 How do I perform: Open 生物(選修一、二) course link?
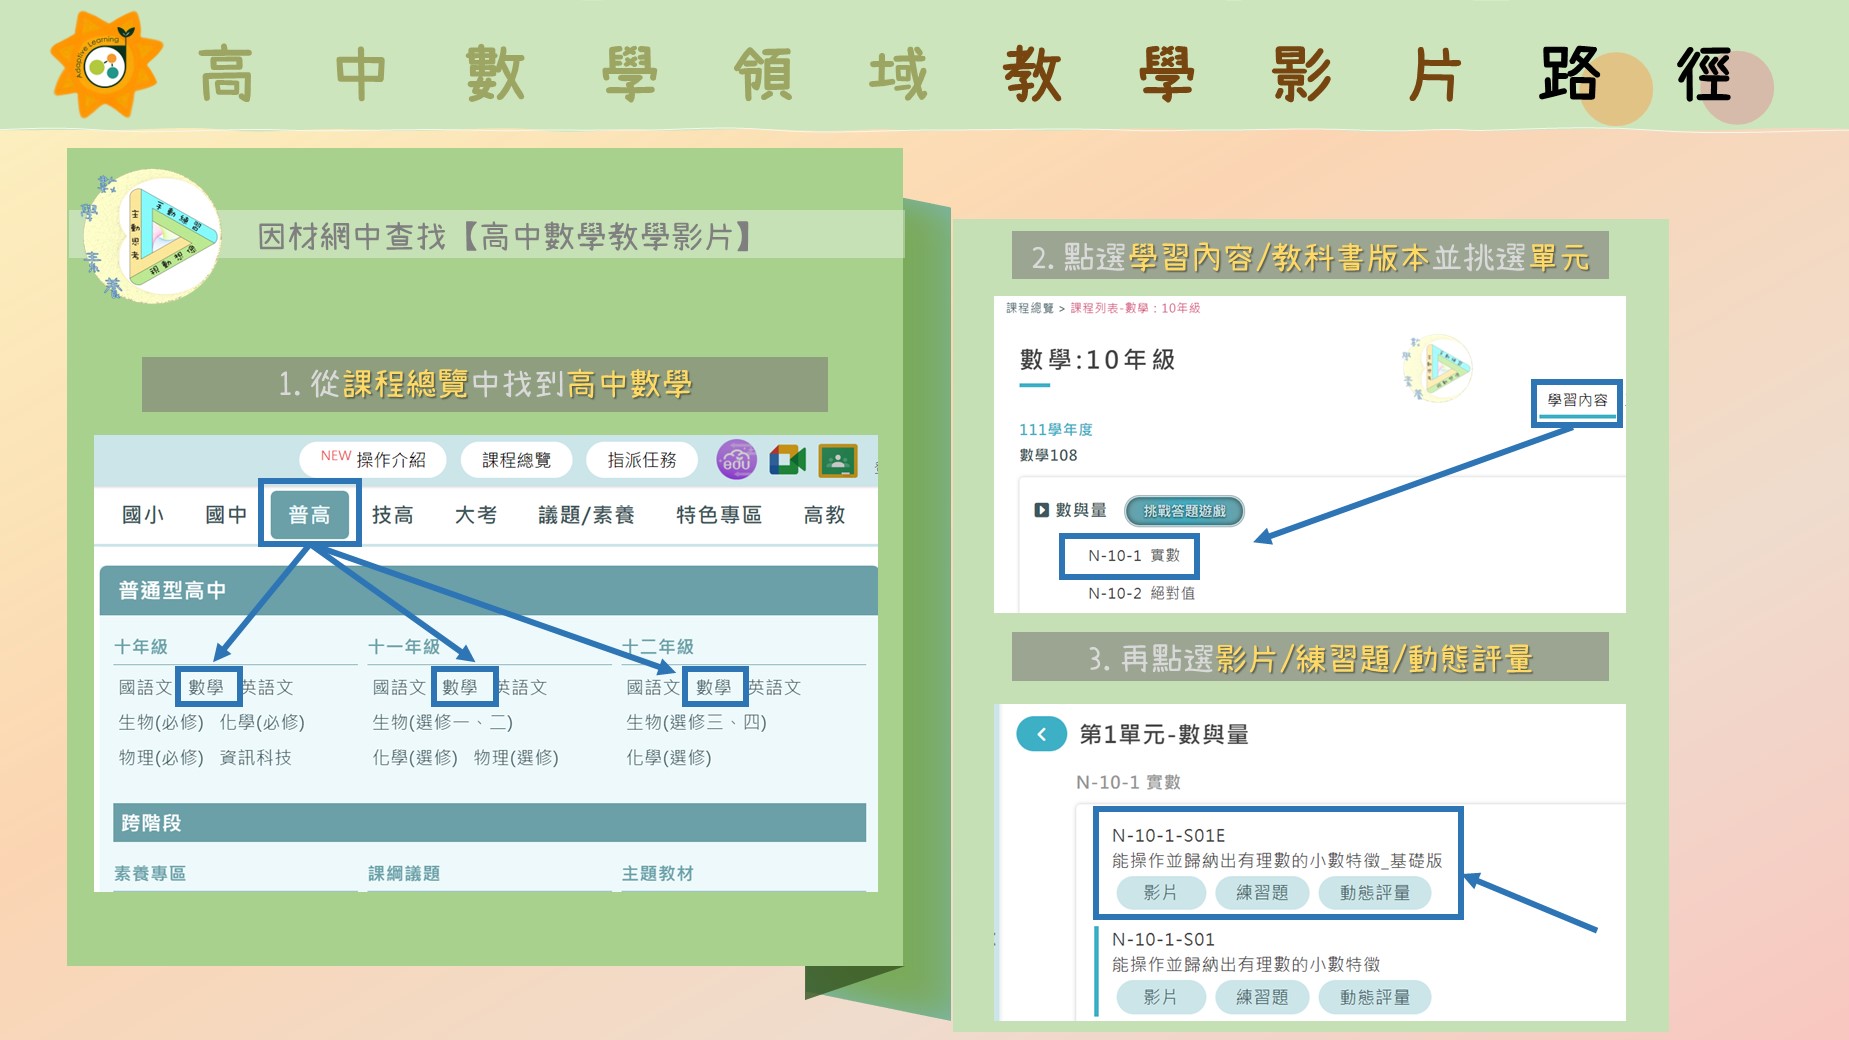click(x=442, y=722)
